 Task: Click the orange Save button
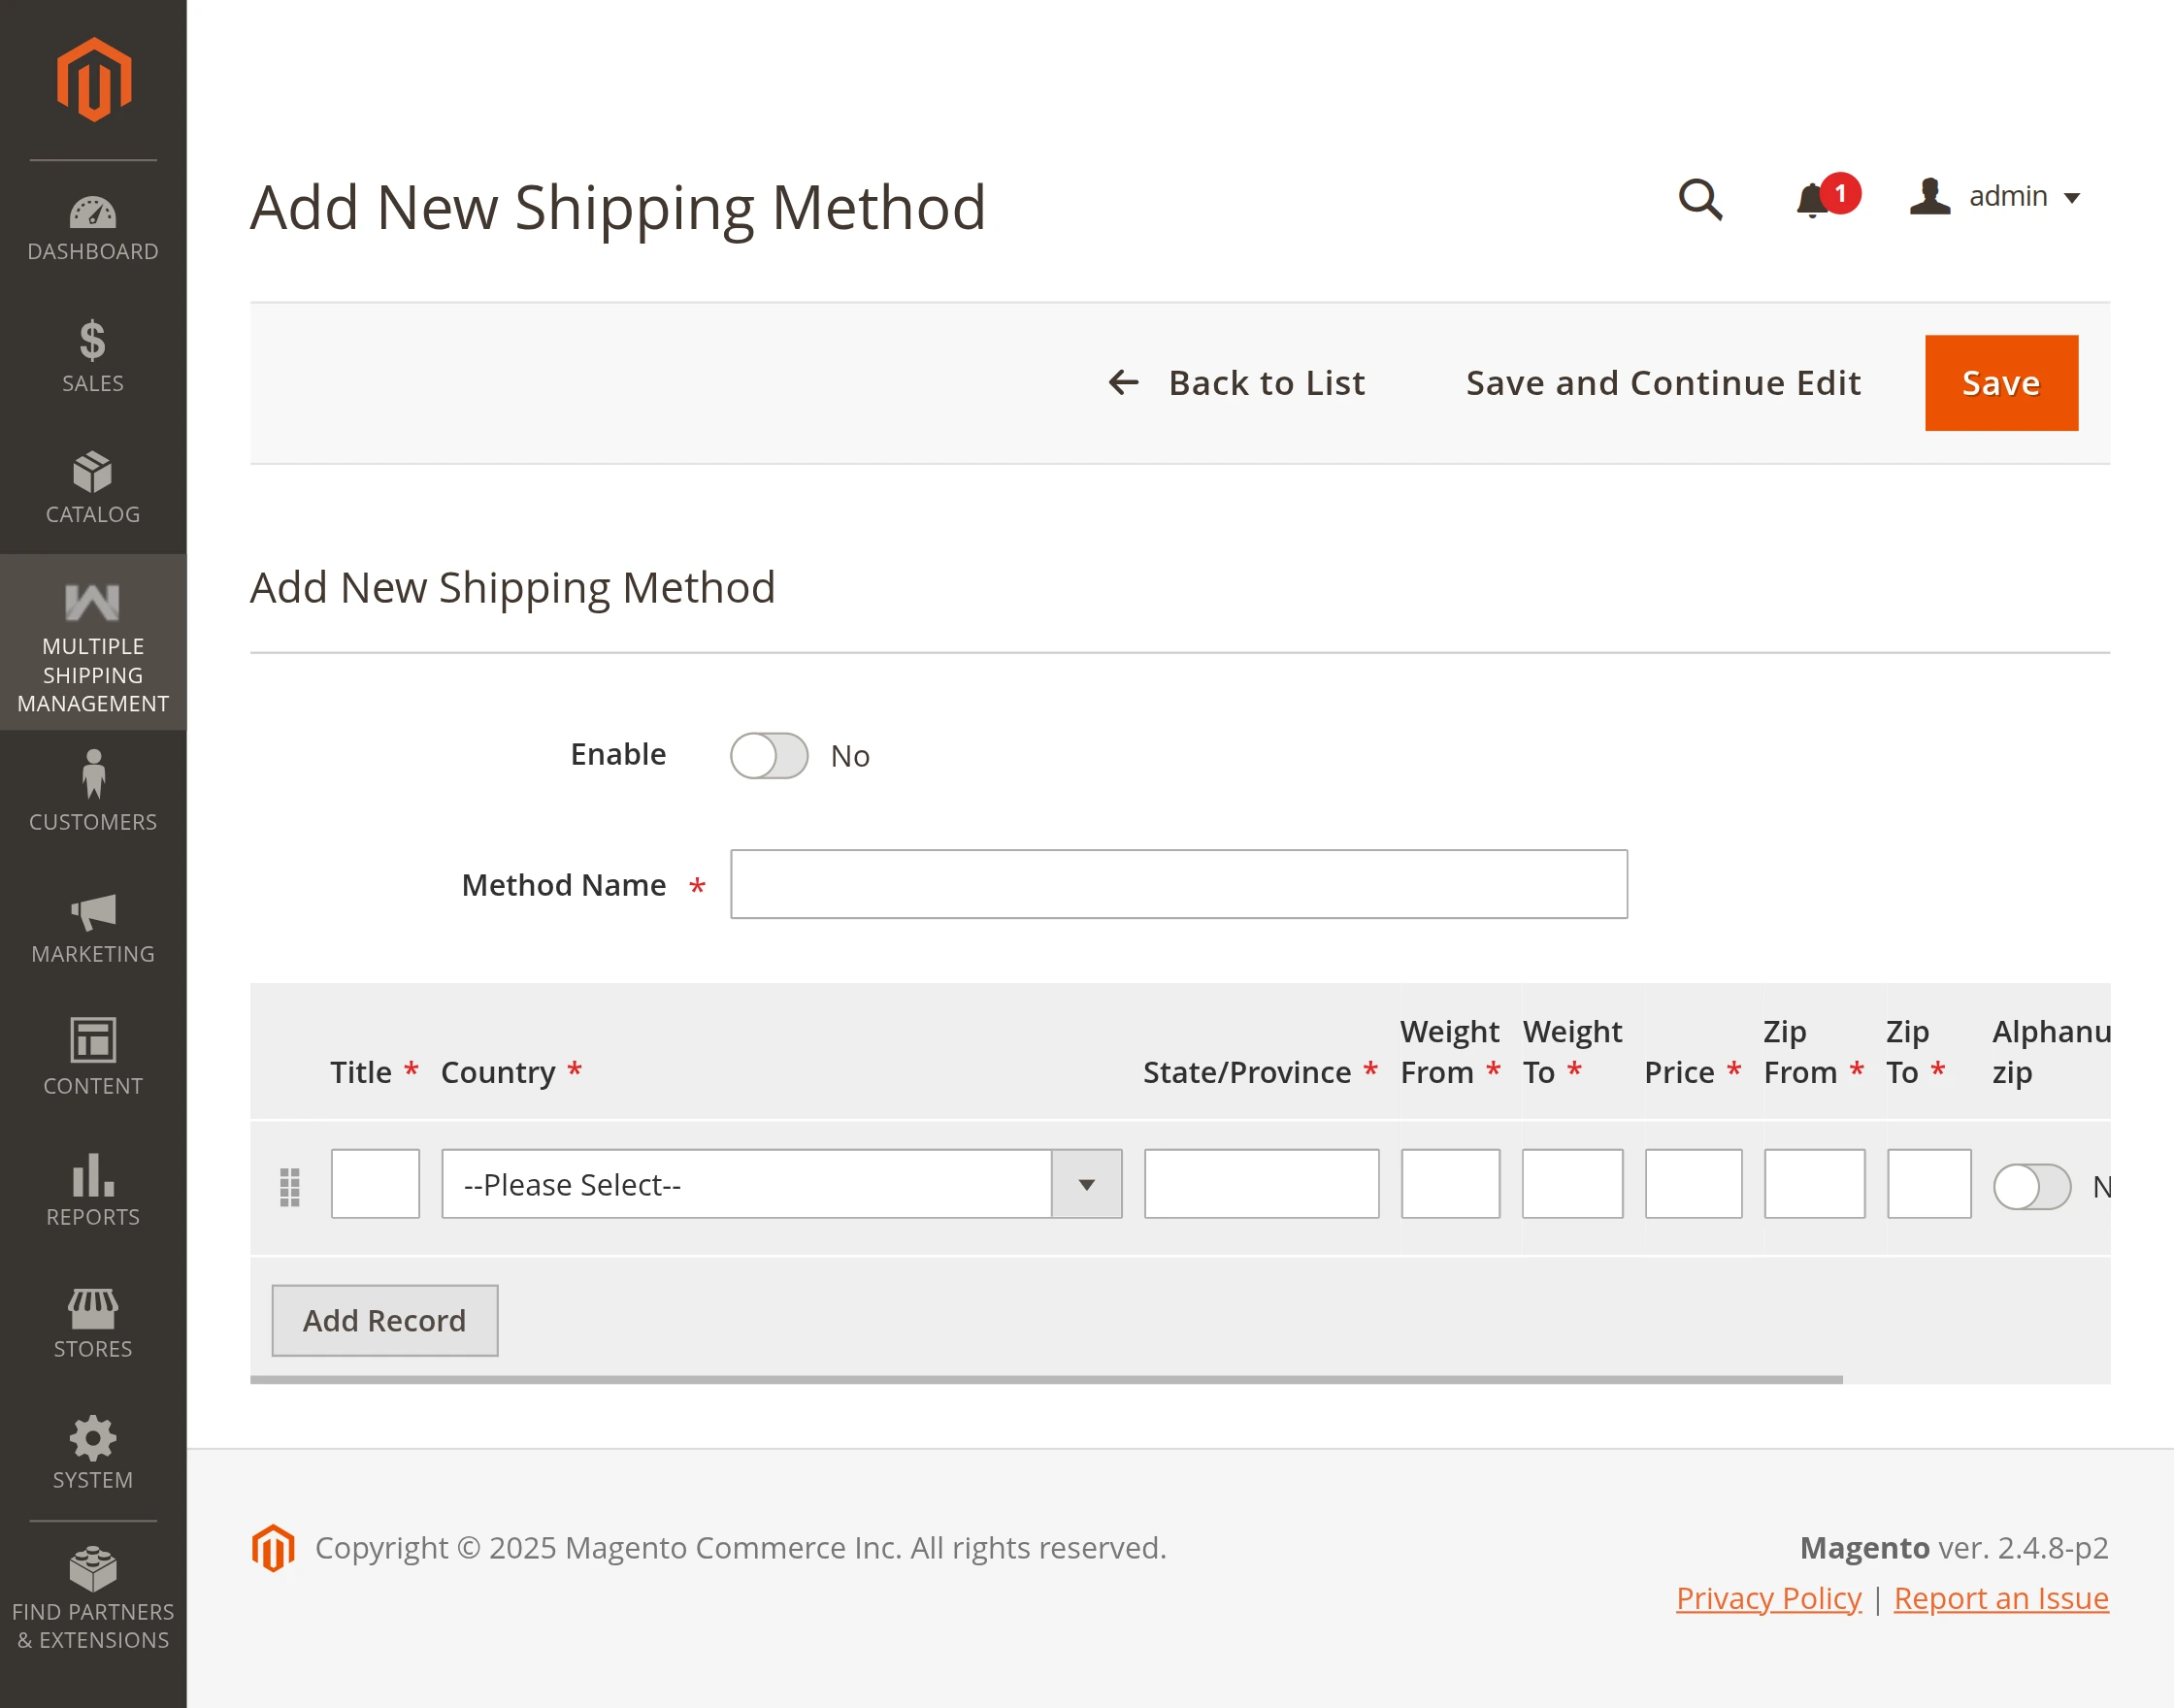pos(2000,383)
